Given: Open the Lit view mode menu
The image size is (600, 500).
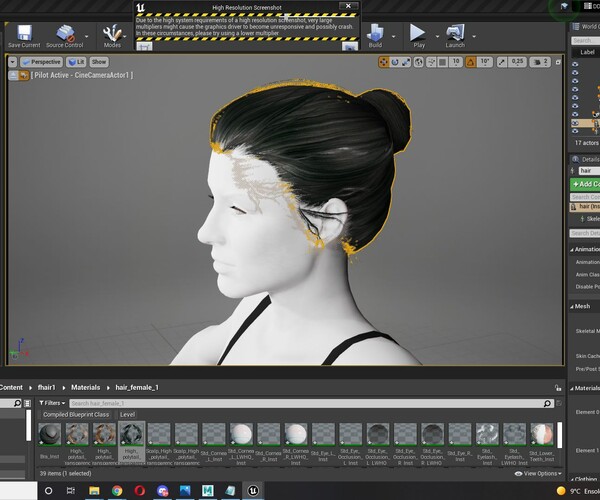Looking at the screenshot, I should 76,62.
